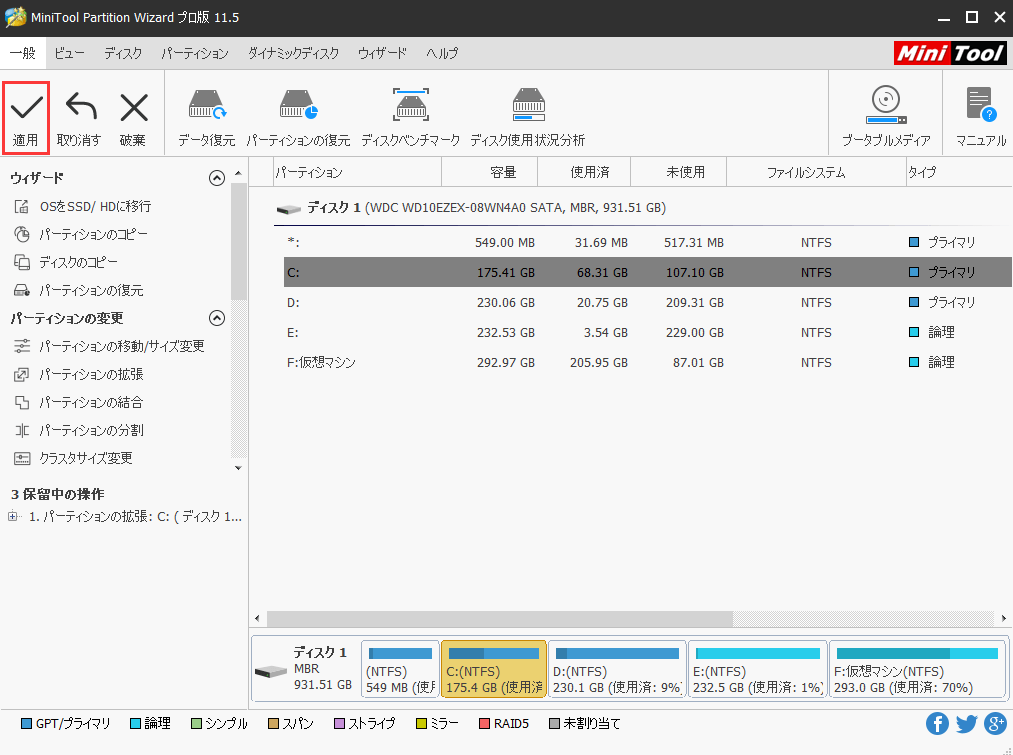Screen dimensions: 1013x755
Task: Open the パーティション menu
Action: 194,53
